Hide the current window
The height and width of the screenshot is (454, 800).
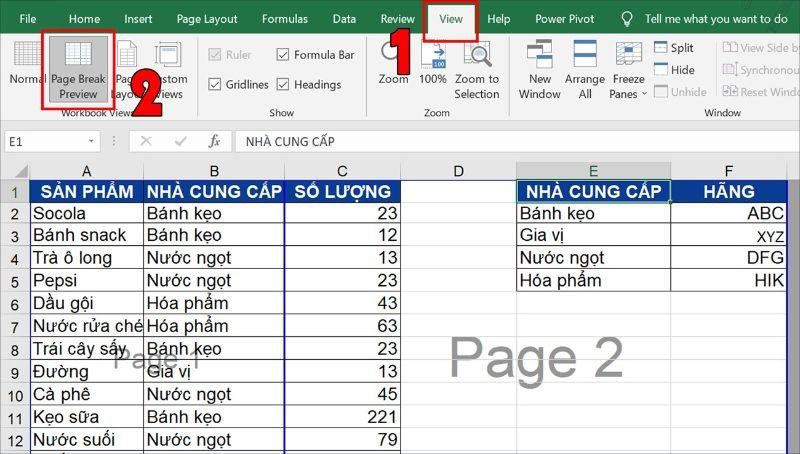click(674, 70)
